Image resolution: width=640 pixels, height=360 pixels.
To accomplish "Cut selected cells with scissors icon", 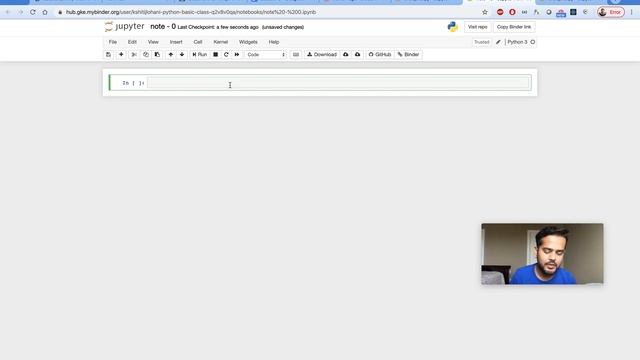I will [x=133, y=54].
